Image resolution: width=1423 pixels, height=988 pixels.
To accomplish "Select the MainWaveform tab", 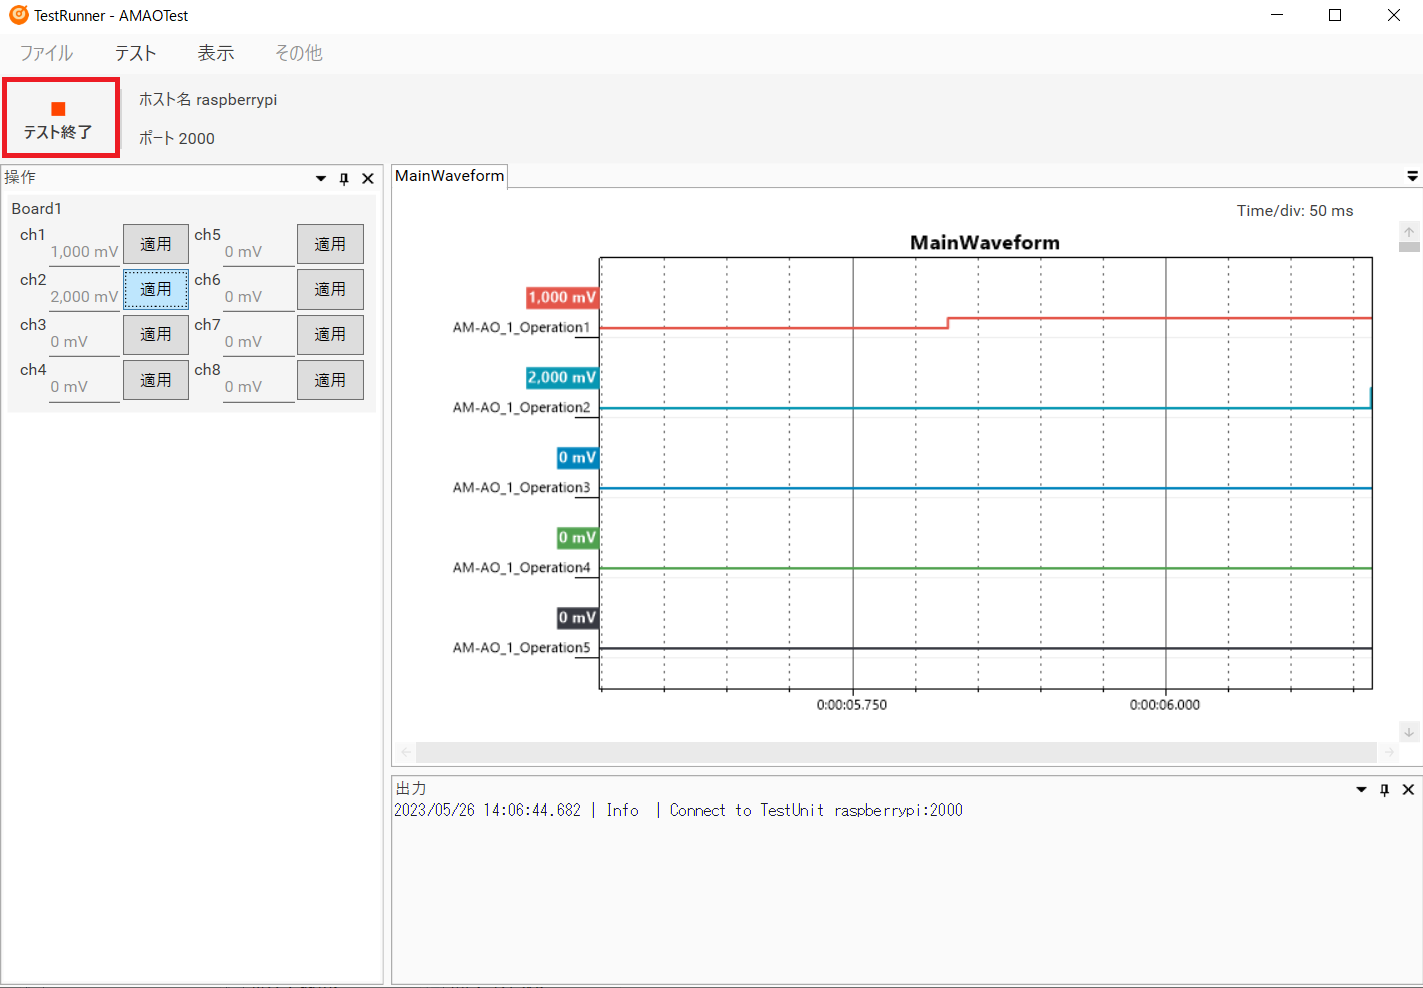I will 449,176.
